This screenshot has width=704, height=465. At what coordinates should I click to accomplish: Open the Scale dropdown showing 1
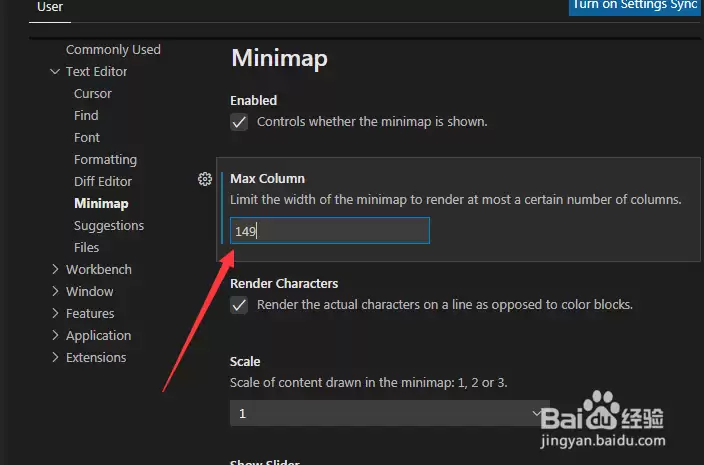point(389,413)
